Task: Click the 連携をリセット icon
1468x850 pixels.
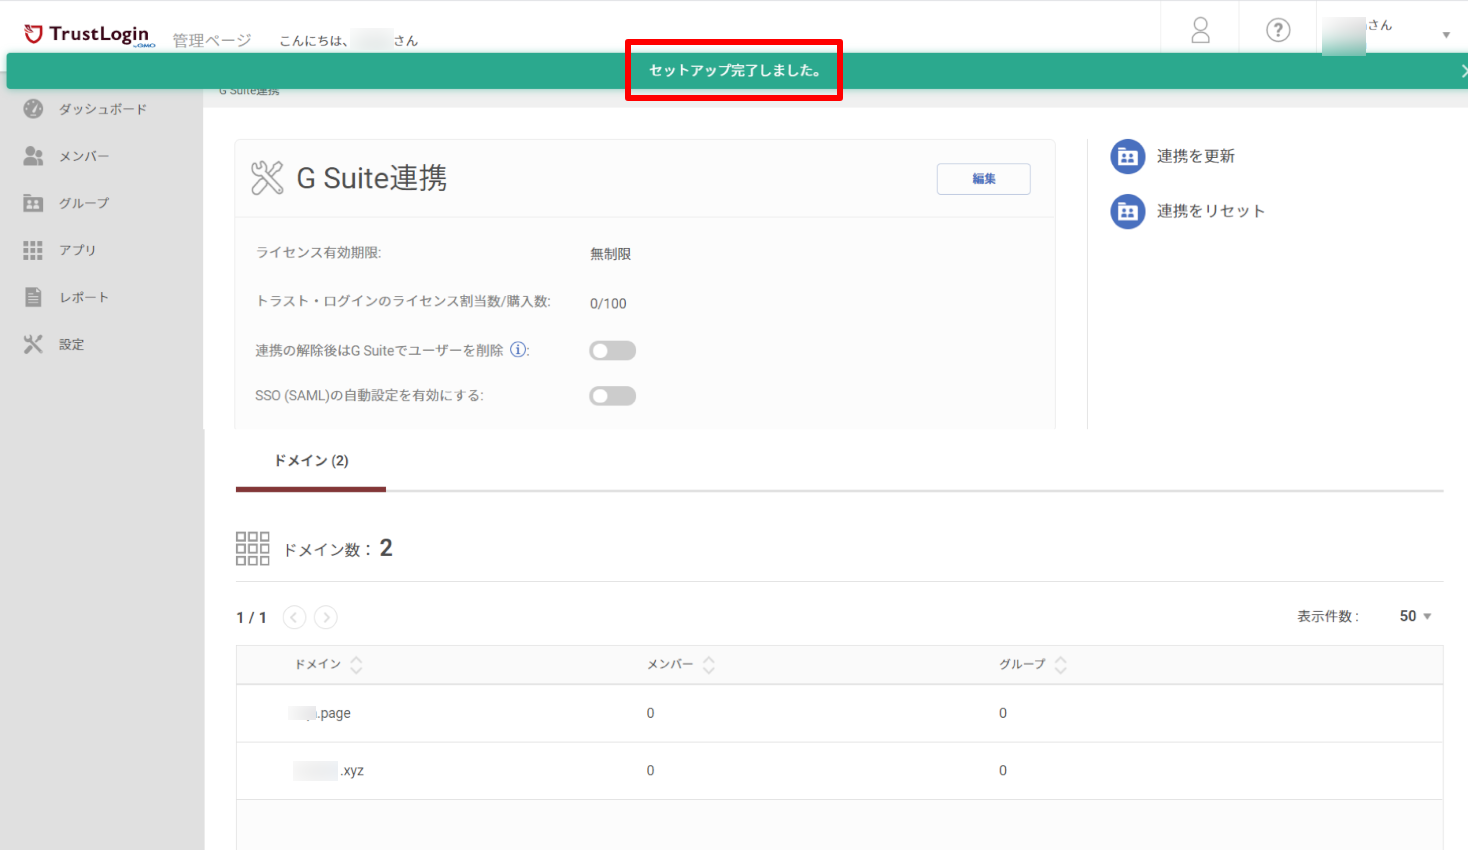Action: pyautogui.click(x=1128, y=211)
